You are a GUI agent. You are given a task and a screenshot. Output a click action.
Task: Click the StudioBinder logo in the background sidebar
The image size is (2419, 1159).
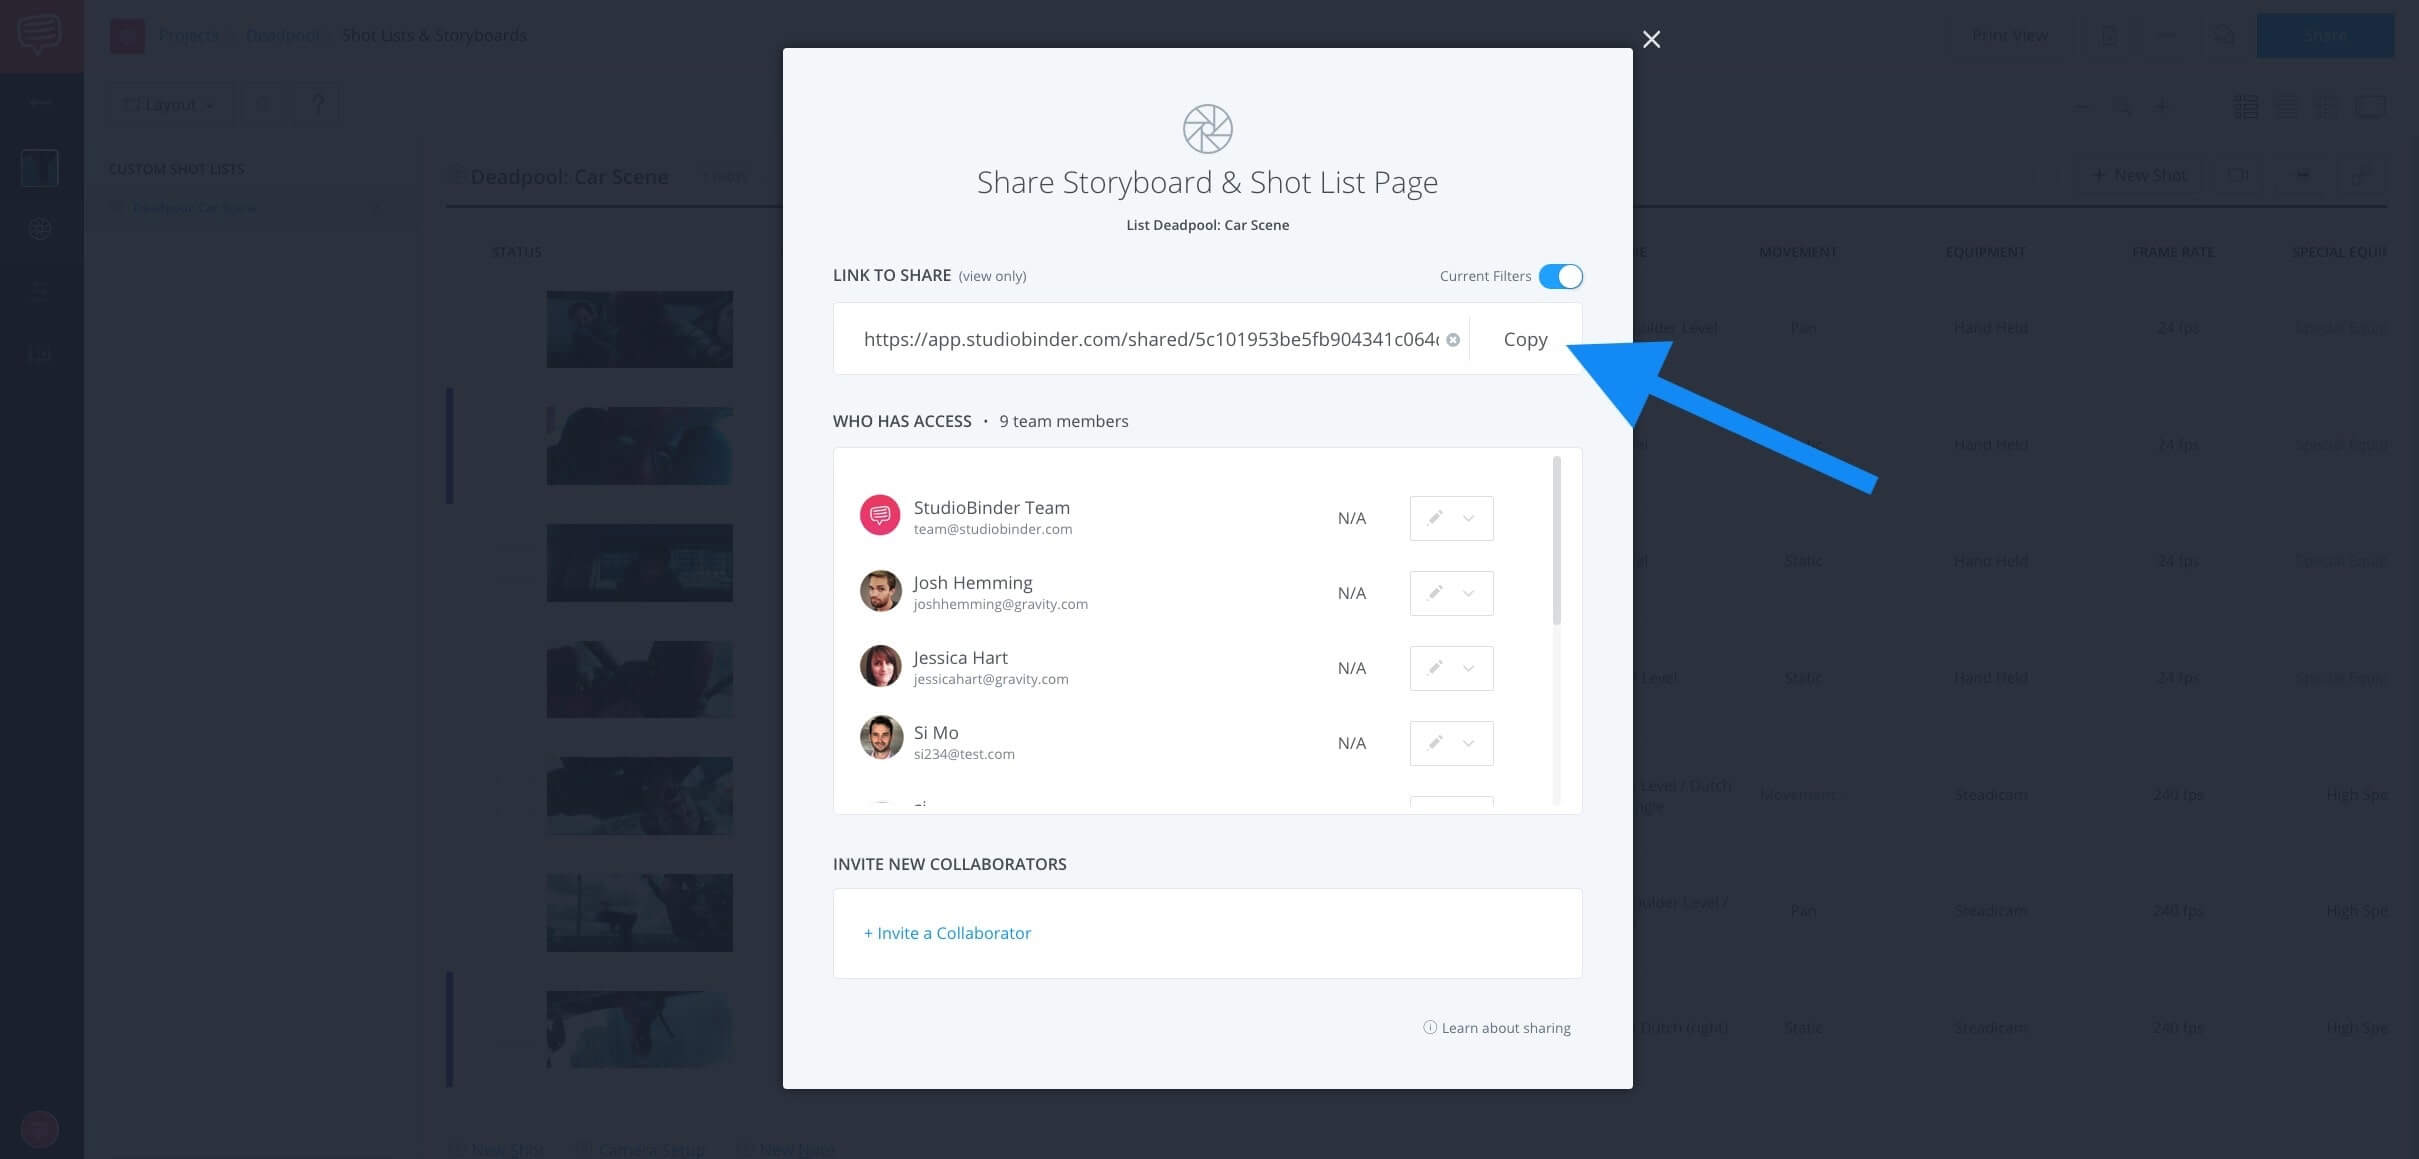pos(40,35)
